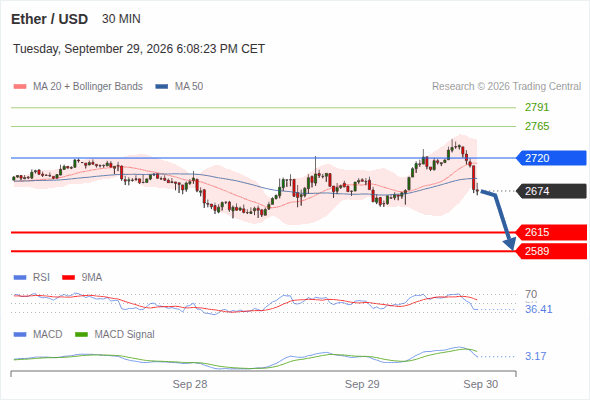Click the black 2674 current price tag
590x400 pixels.
click(x=551, y=191)
